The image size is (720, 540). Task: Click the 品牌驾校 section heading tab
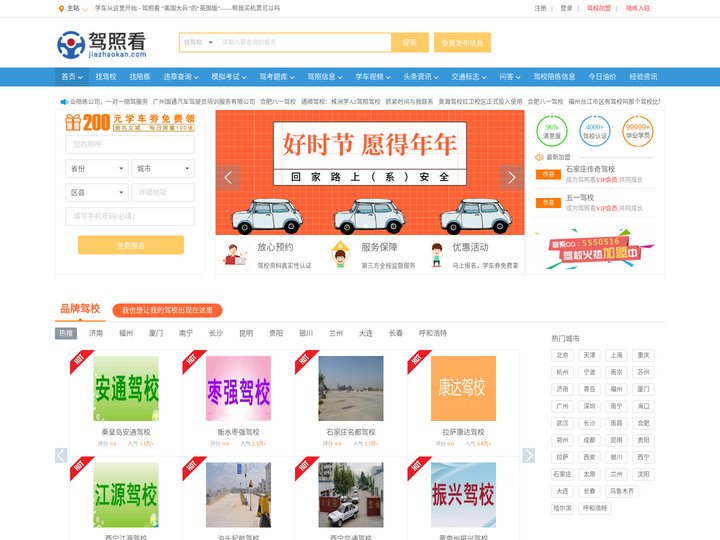point(80,309)
